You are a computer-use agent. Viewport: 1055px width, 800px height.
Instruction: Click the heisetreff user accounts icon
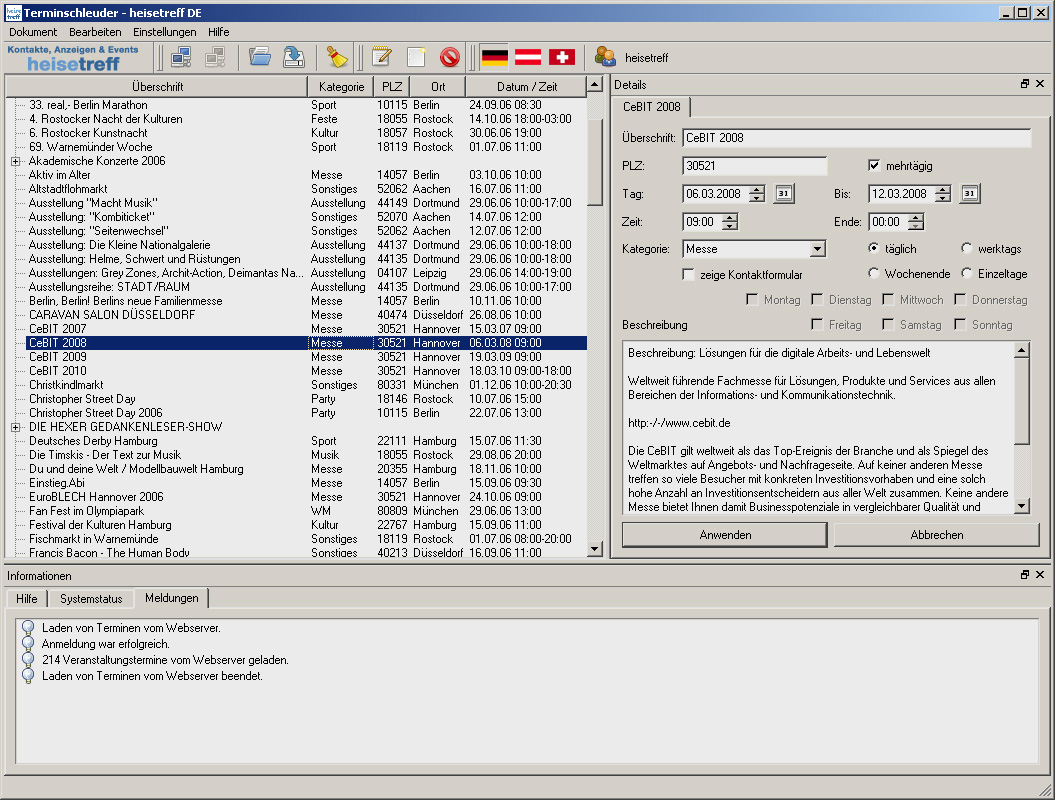pos(606,58)
